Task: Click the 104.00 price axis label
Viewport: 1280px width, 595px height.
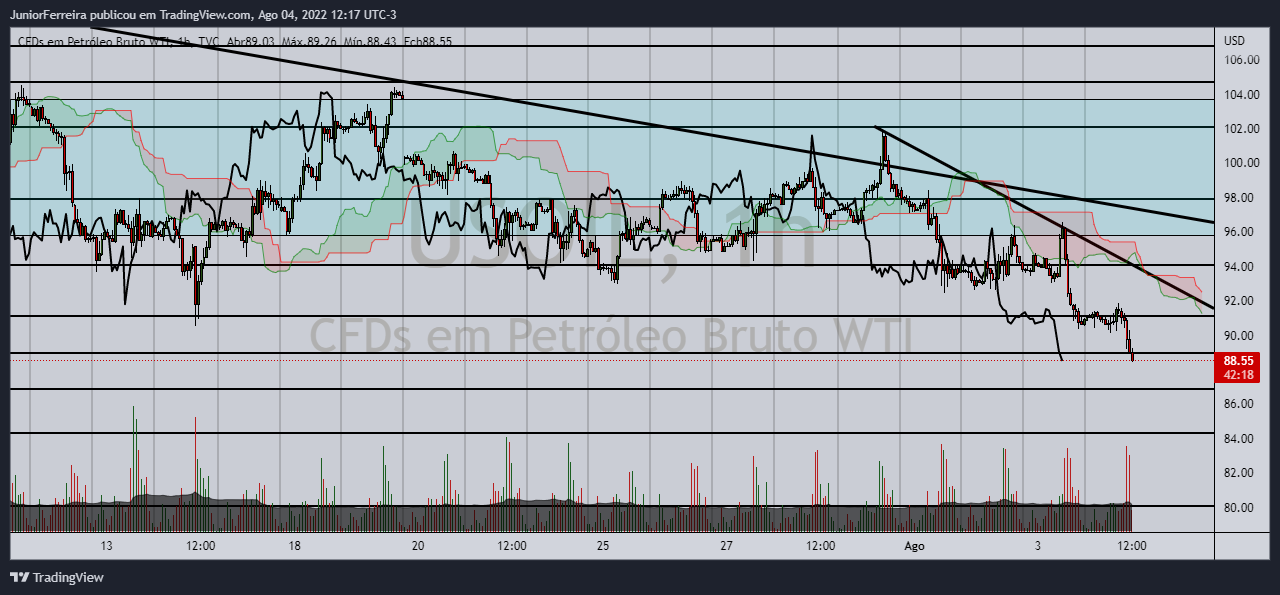Action: (1240, 95)
